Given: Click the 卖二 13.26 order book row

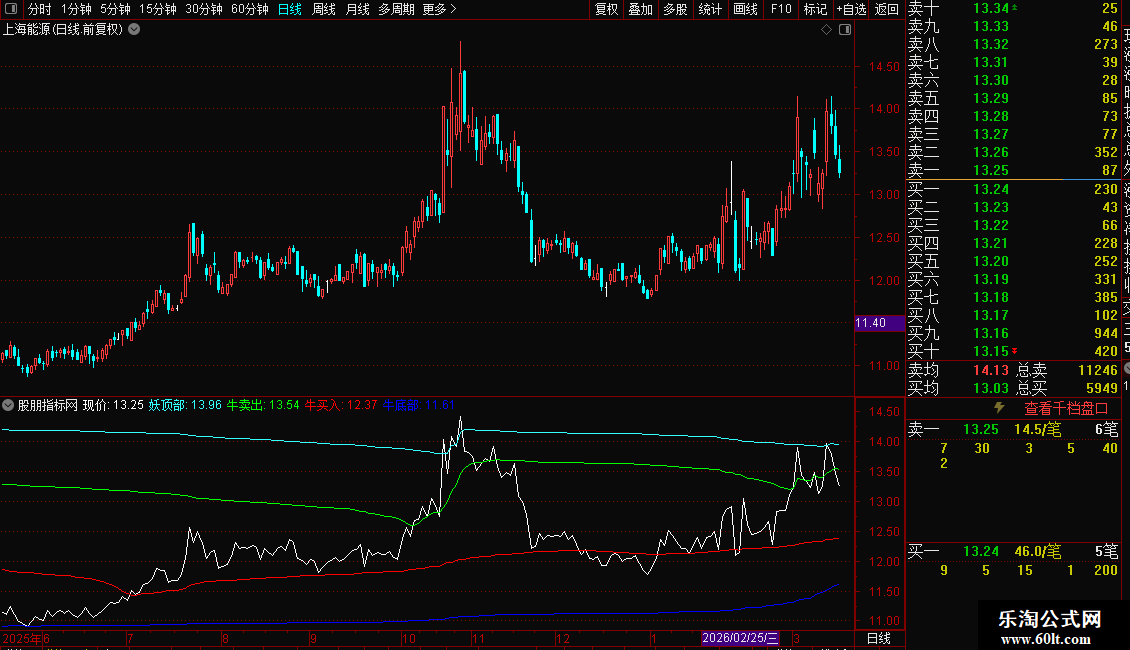Looking at the screenshot, I should (1013, 152).
